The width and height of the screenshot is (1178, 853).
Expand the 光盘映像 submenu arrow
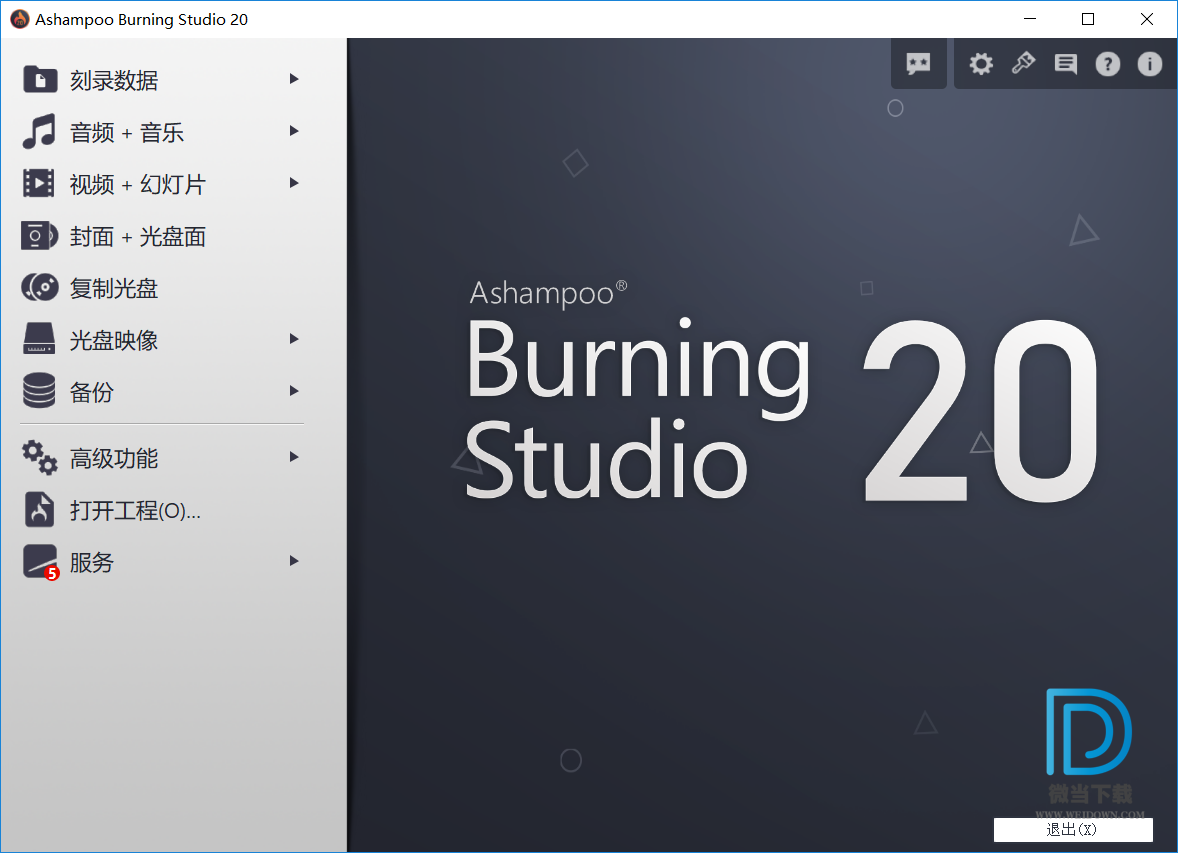[x=294, y=339]
